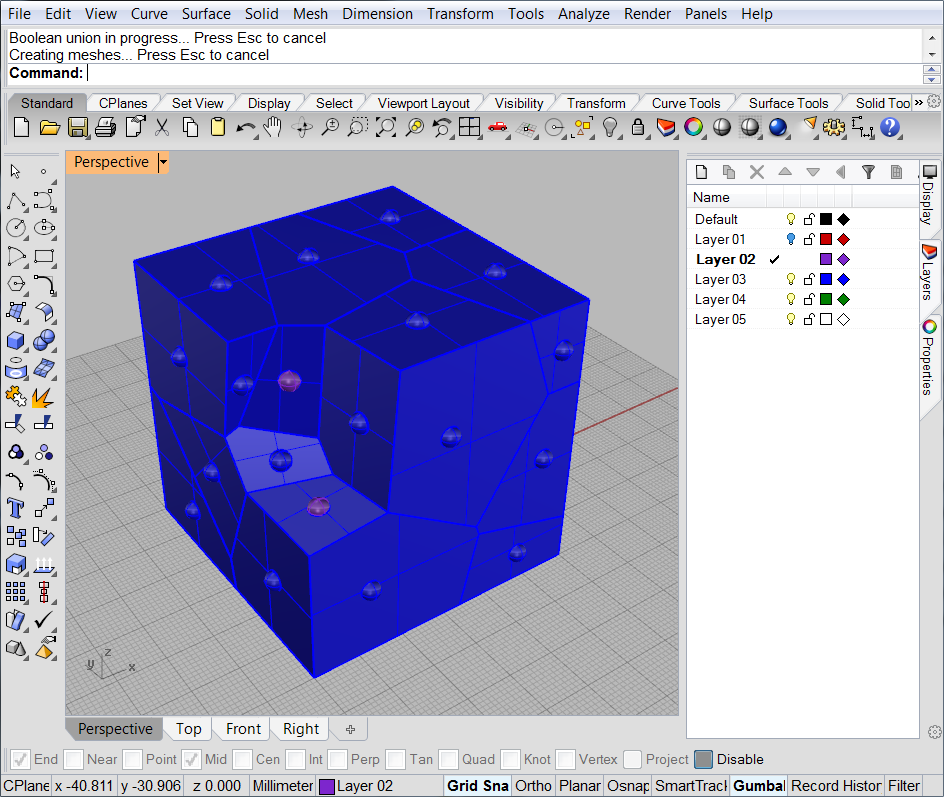Screen dimensions: 944x797
Task: Move layer up with triangle arrow
Action: point(785,172)
